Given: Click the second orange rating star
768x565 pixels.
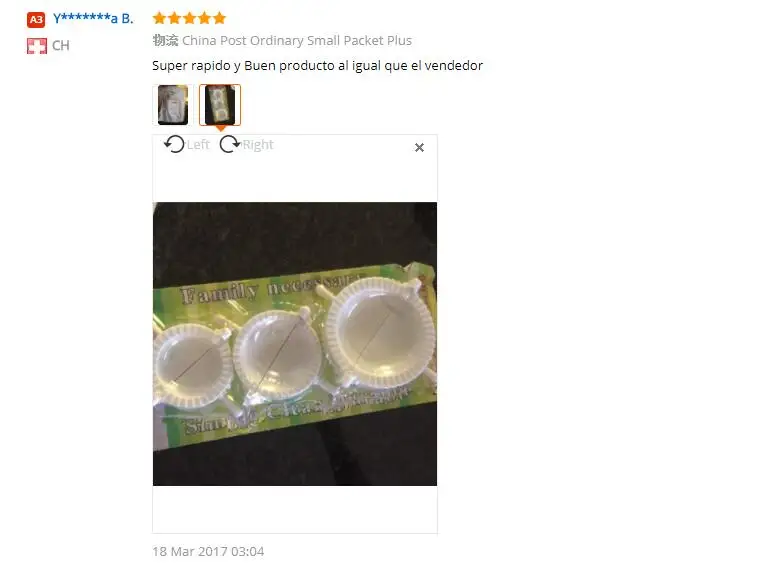Looking at the screenshot, I should 174,19.
